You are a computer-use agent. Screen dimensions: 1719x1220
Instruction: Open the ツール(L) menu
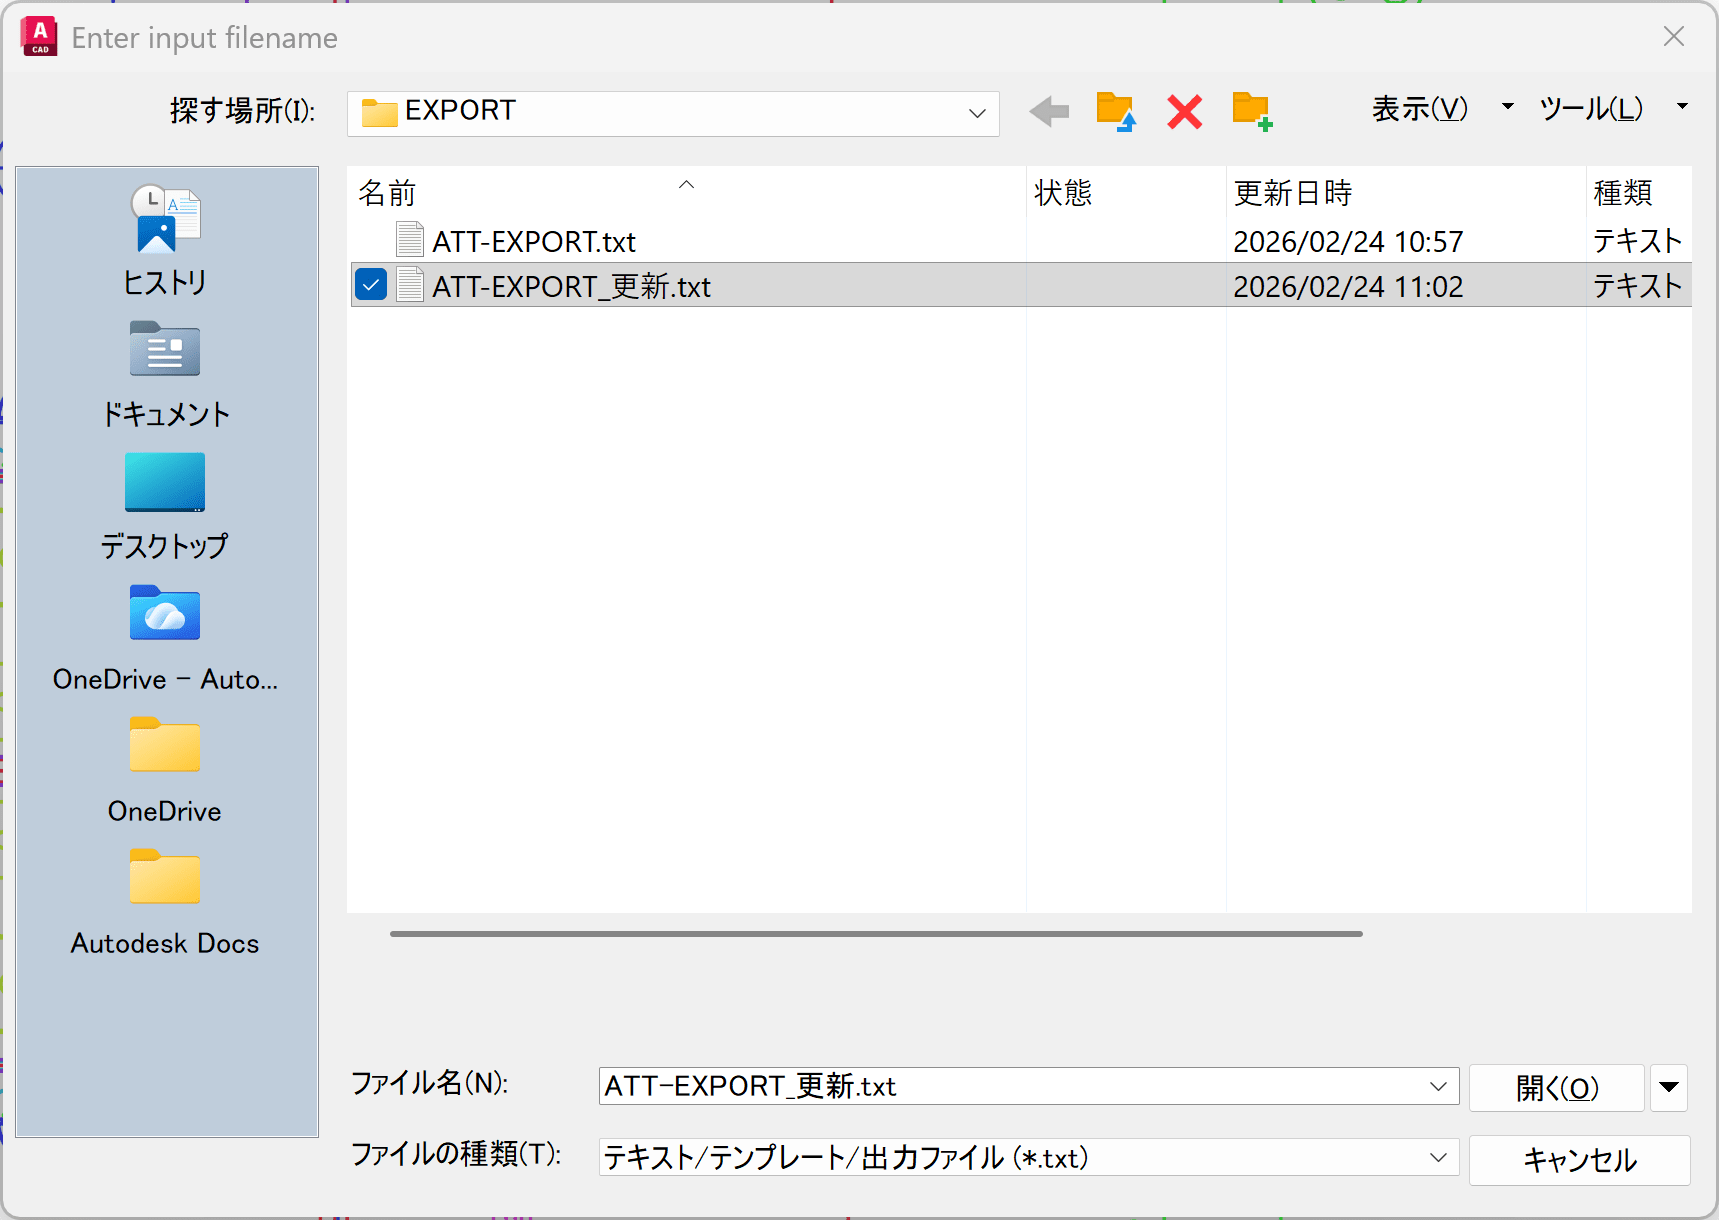coord(1590,108)
